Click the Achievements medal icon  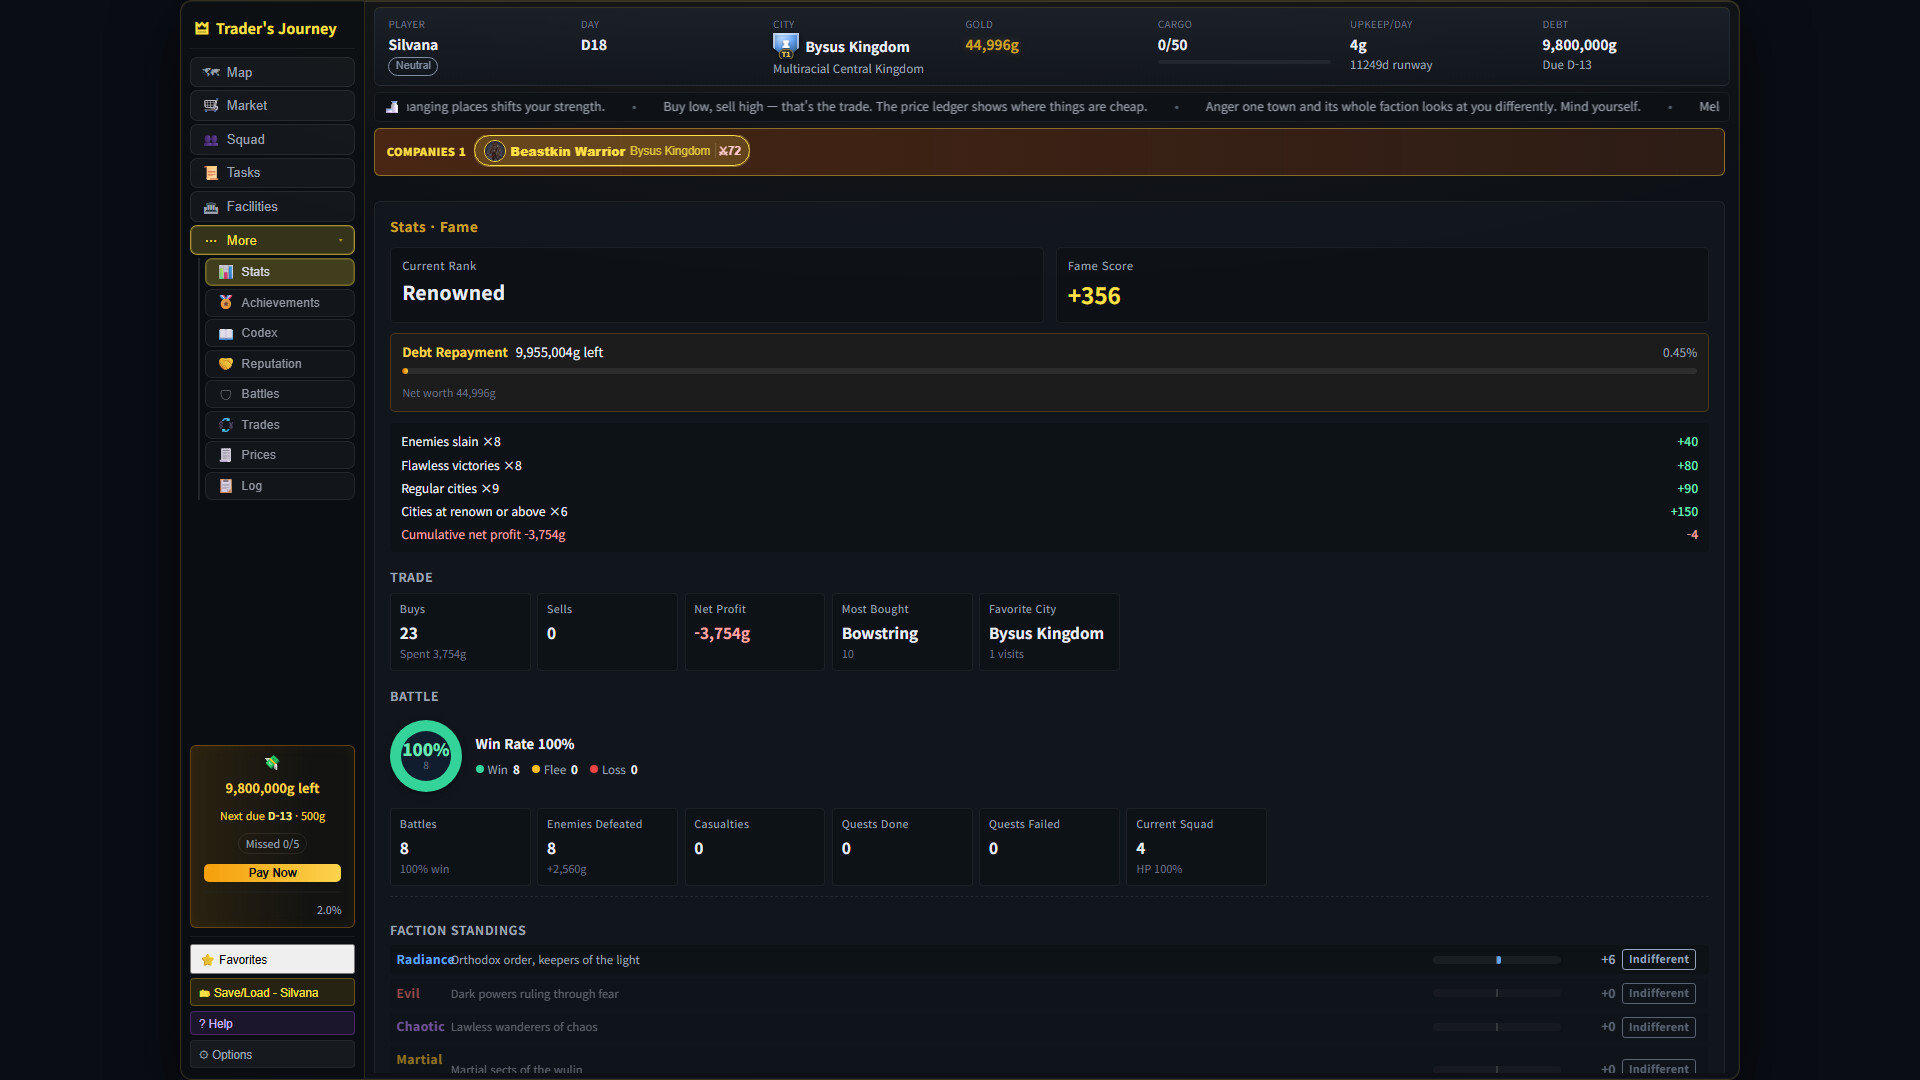pyautogui.click(x=226, y=303)
